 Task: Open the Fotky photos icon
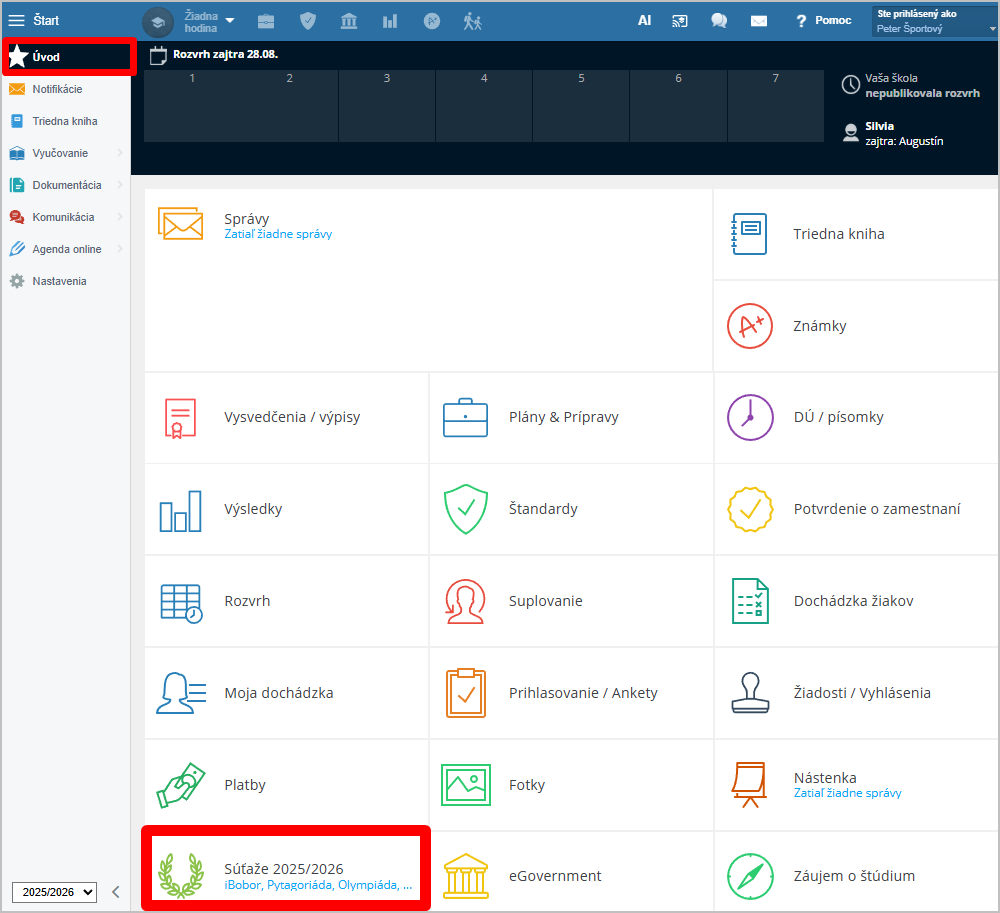click(464, 785)
